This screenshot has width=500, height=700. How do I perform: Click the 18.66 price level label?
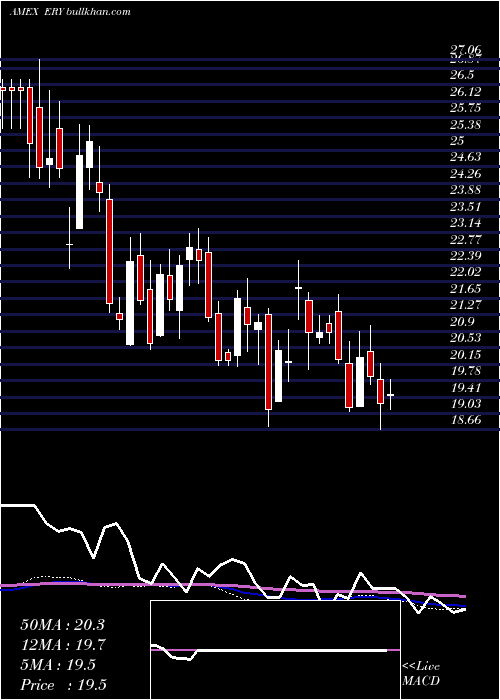[x=465, y=420]
